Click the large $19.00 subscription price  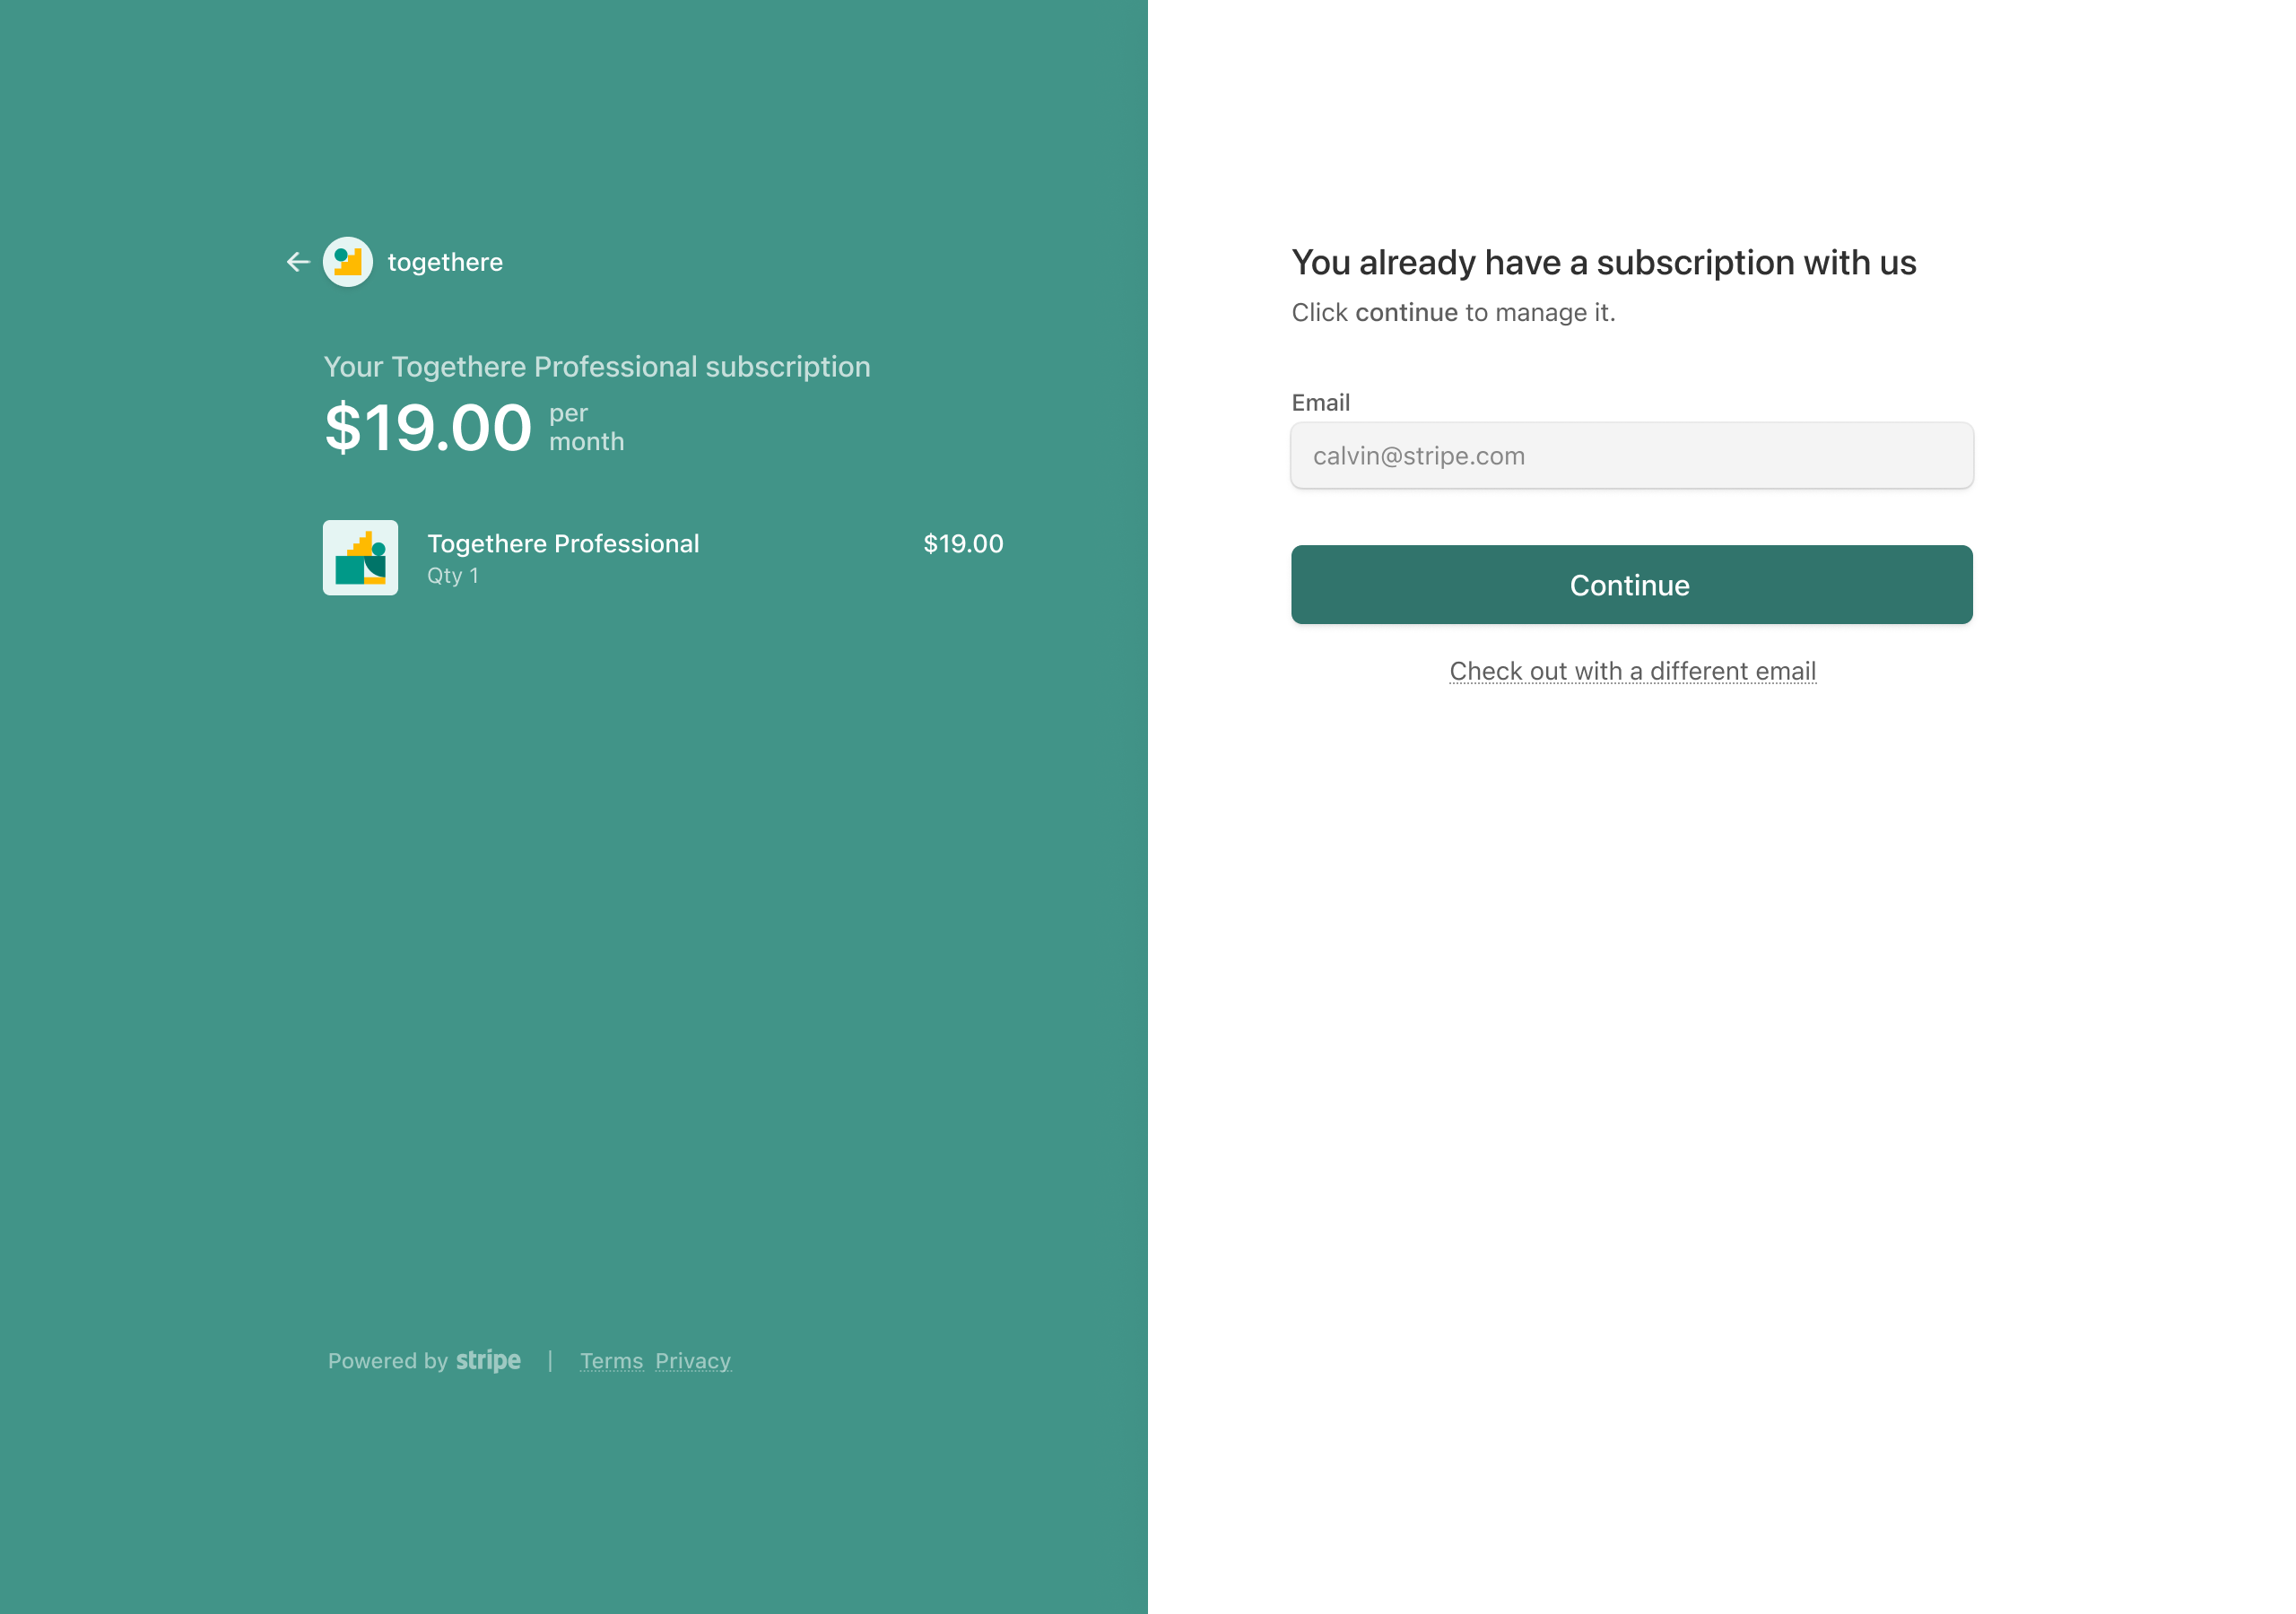pos(428,428)
